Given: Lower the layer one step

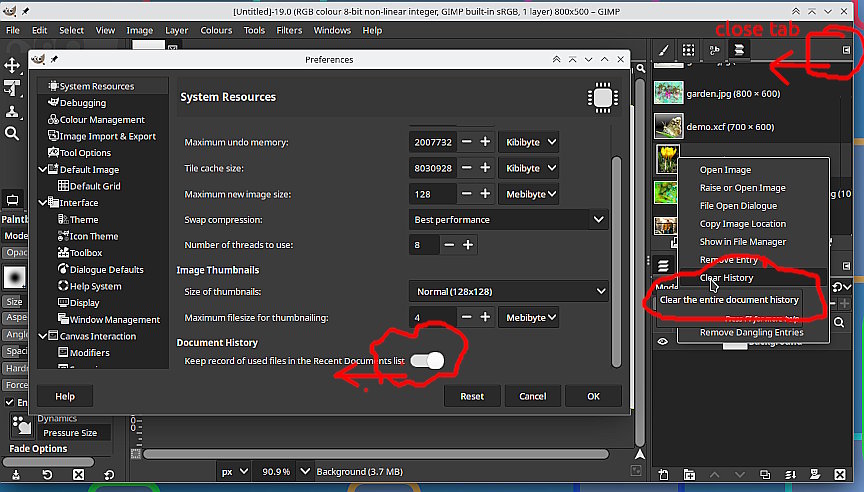Looking at the screenshot, I should pos(739,474).
